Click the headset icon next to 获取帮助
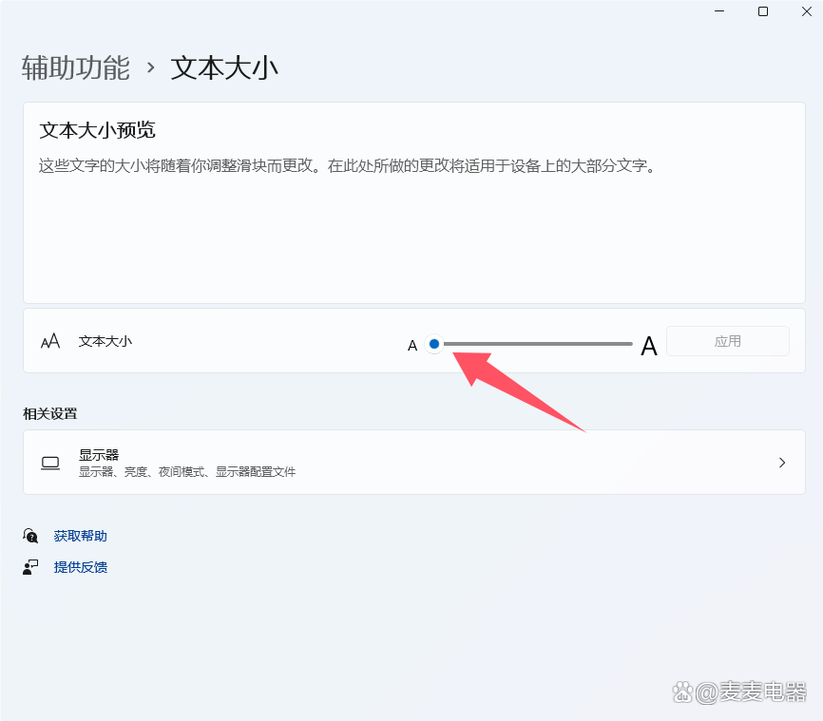Image resolution: width=823 pixels, height=721 pixels. [x=30, y=535]
